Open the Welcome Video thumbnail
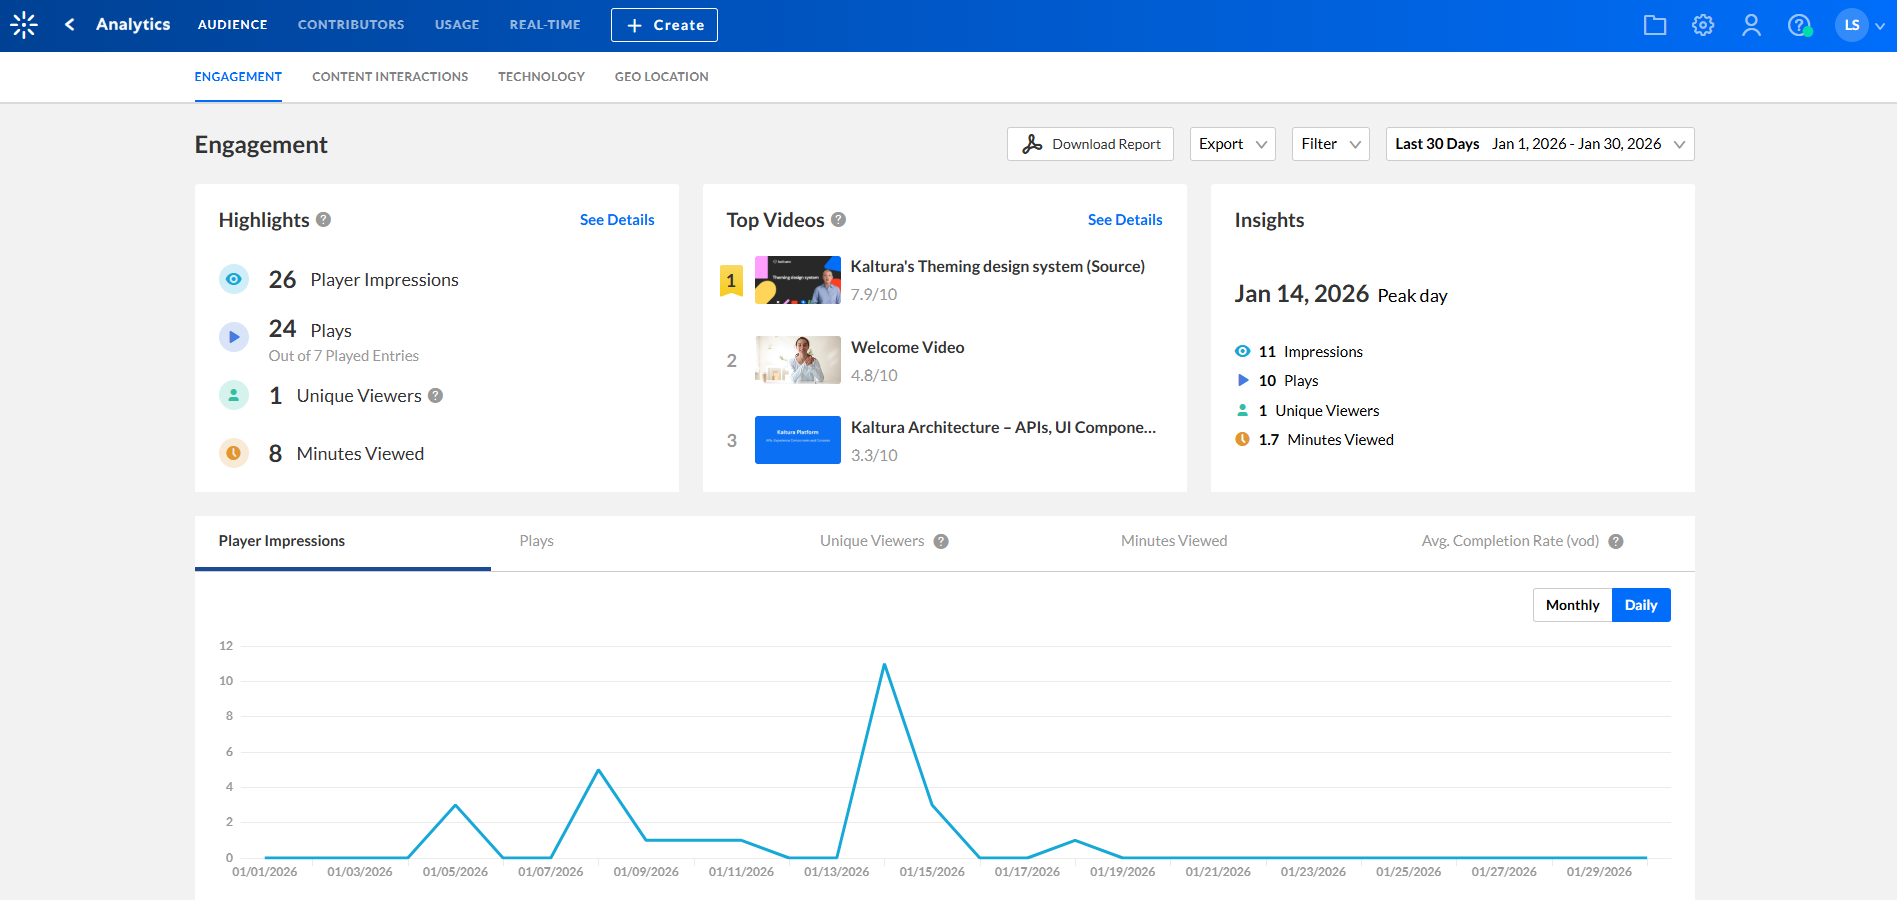The width and height of the screenshot is (1897, 900). point(797,360)
